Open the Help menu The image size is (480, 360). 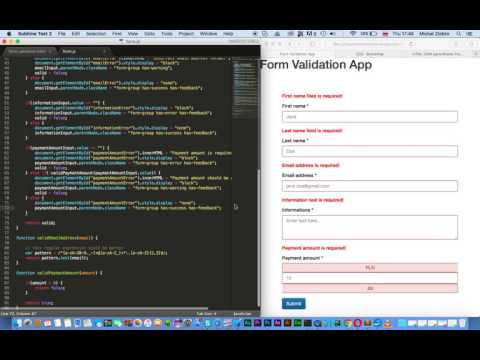(x=228, y=34)
